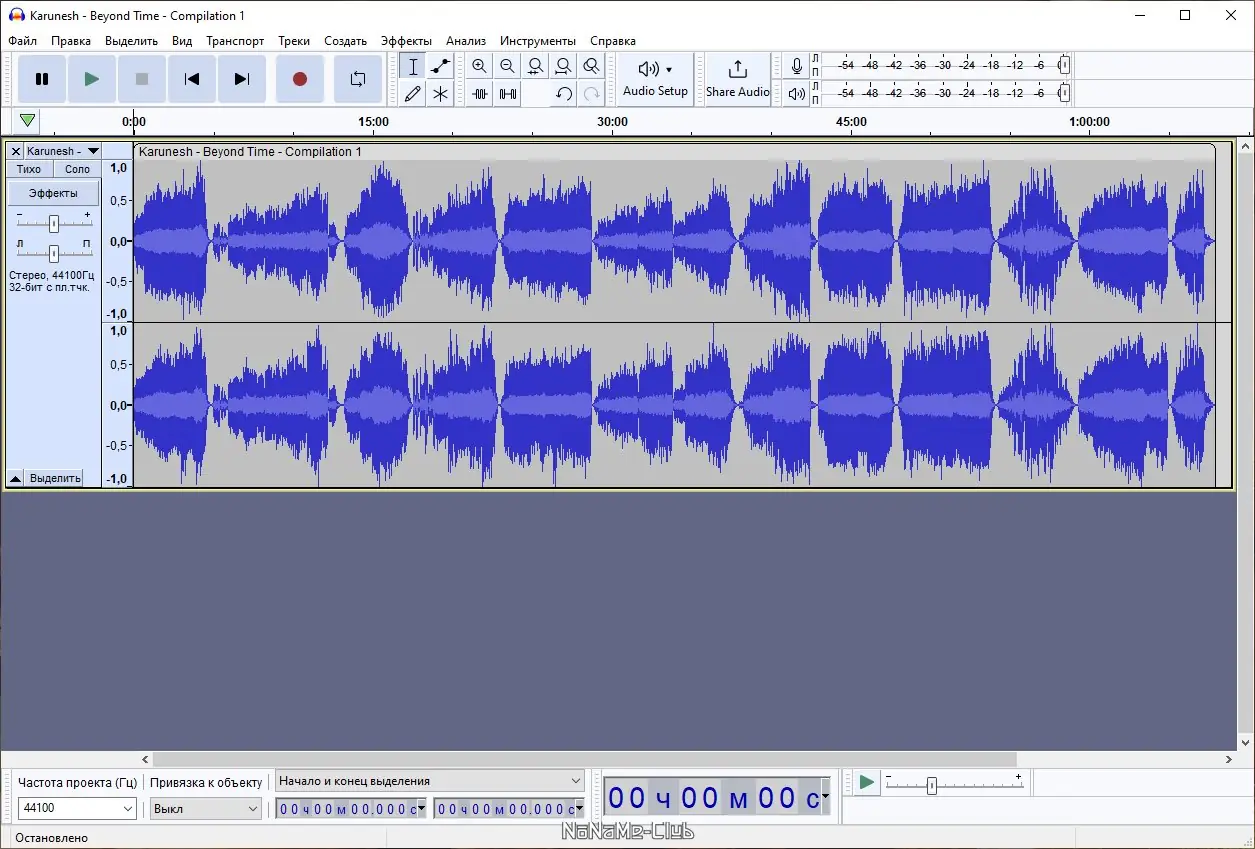Select the Selection (I-beam) tool
Viewport: 1255px width, 849px height.
(x=413, y=67)
